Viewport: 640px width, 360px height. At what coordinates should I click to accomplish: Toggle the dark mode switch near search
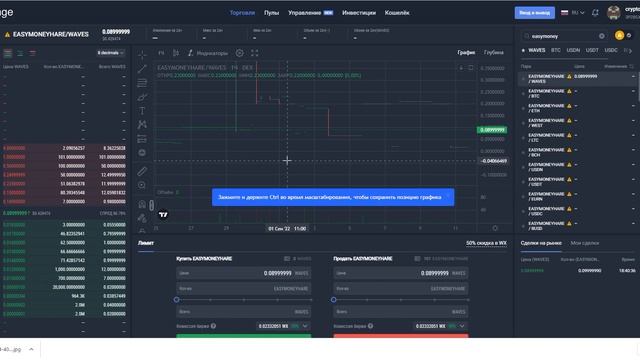click(629, 36)
